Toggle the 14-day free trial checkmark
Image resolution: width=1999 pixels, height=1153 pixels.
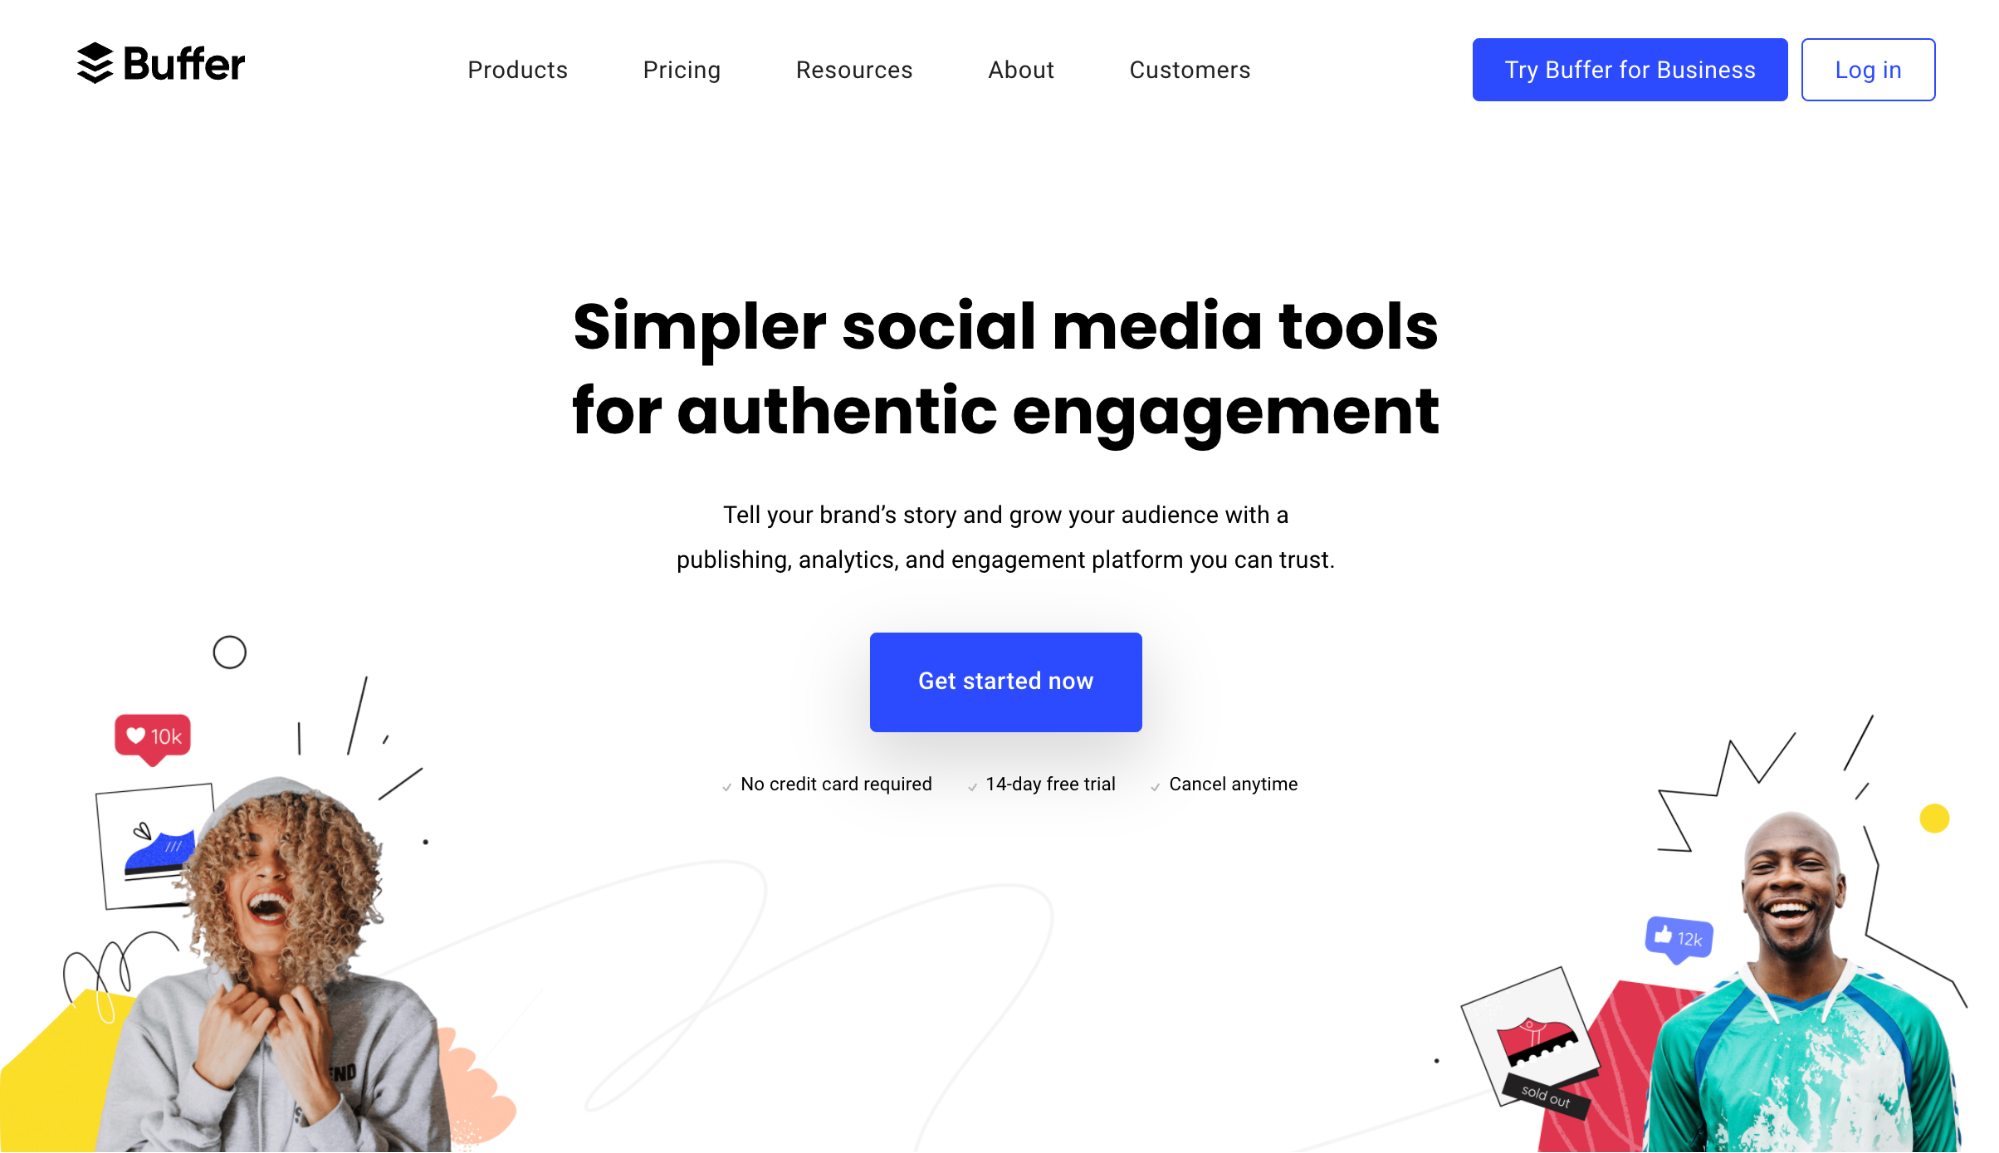pos(971,784)
